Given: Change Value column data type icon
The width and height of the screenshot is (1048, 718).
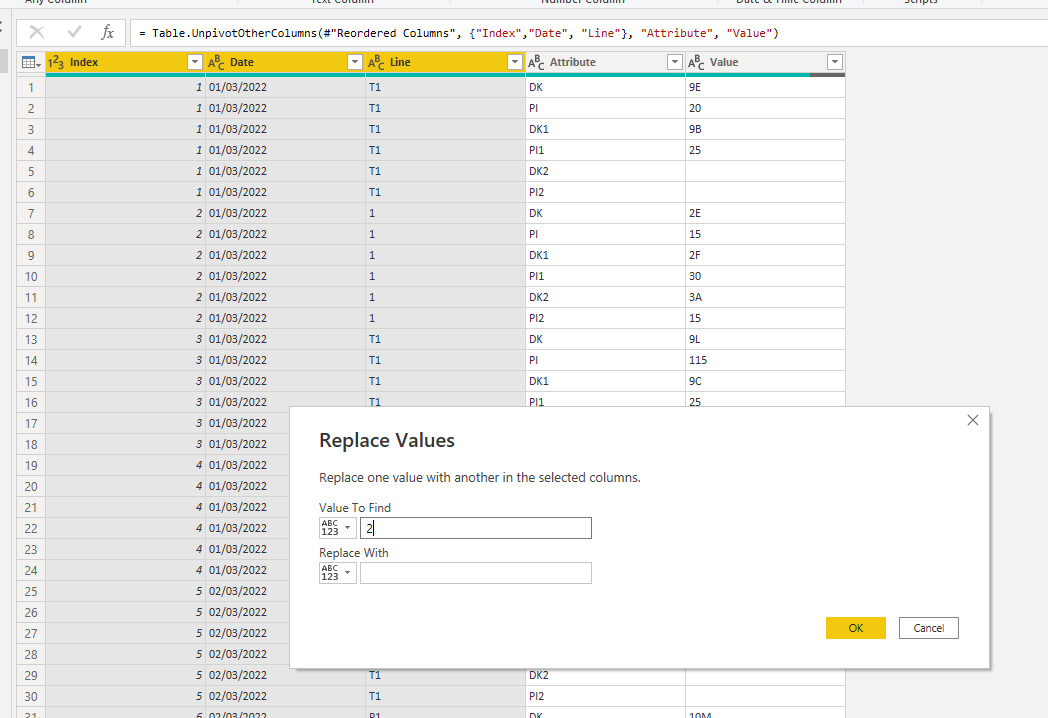Looking at the screenshot, I should click(x=696, y=62).
